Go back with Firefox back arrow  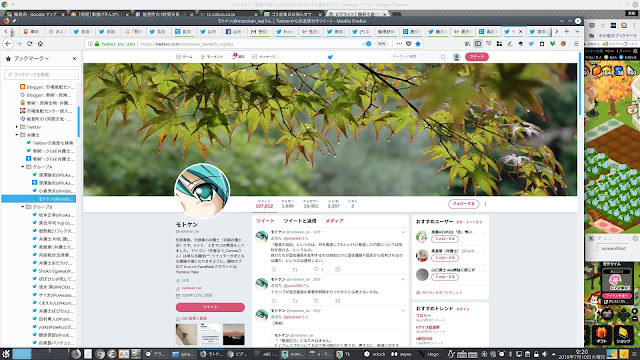pos(8,44)
